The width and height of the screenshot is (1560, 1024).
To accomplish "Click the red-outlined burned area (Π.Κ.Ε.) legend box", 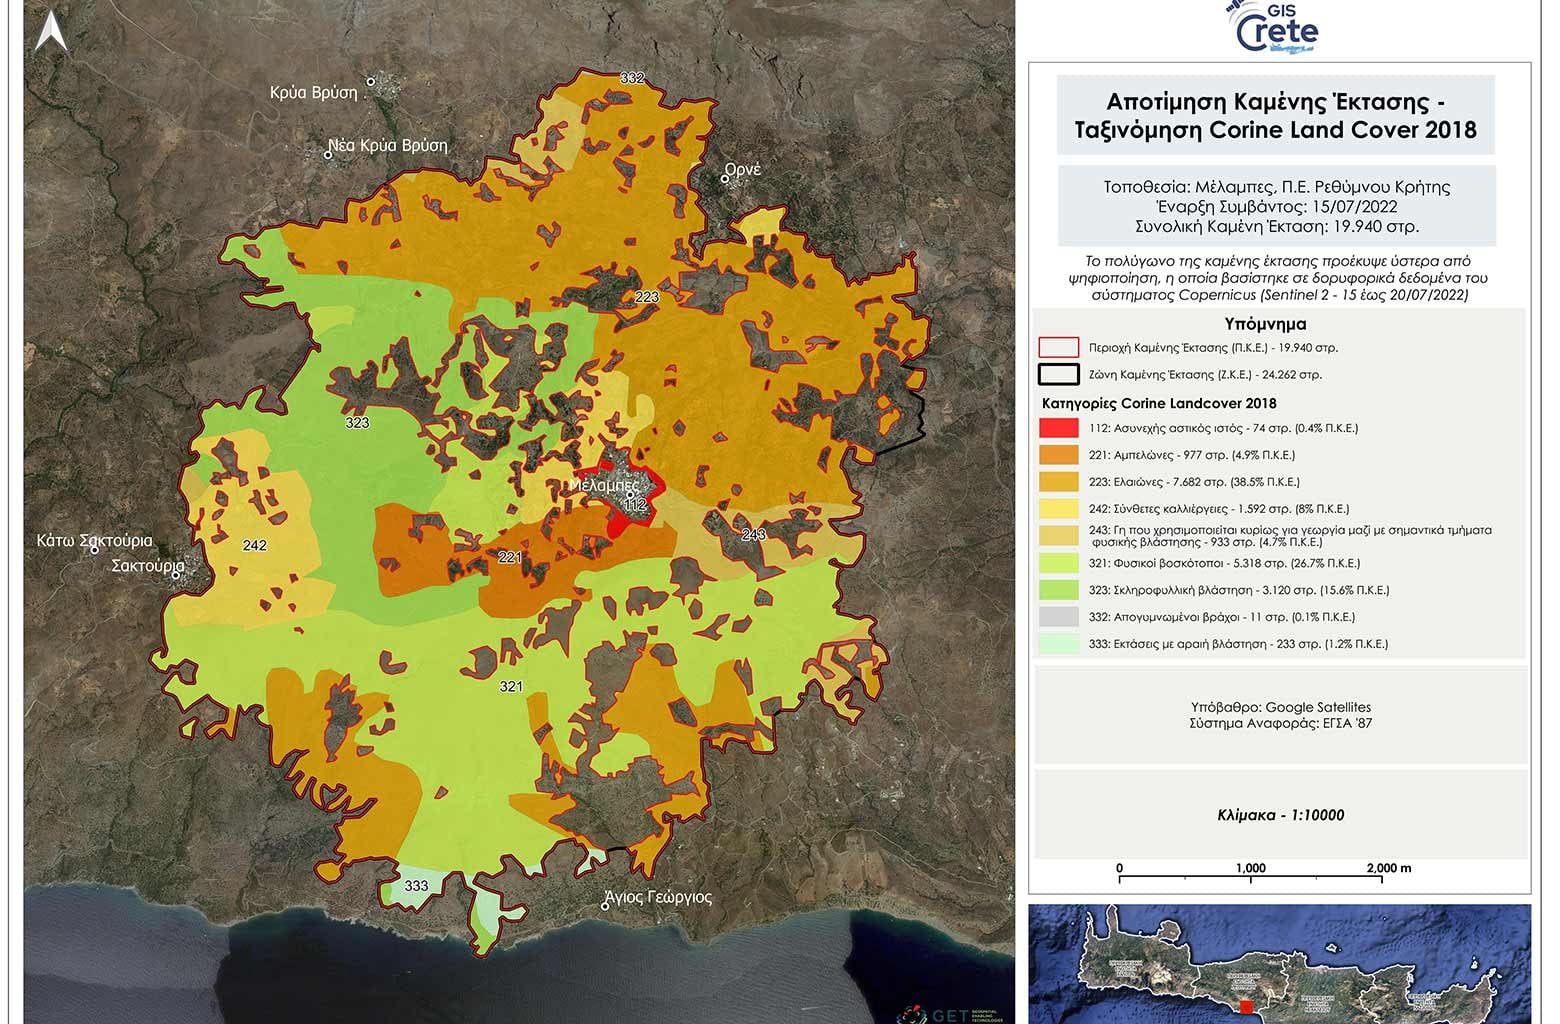I will (x=1059, y=348).
